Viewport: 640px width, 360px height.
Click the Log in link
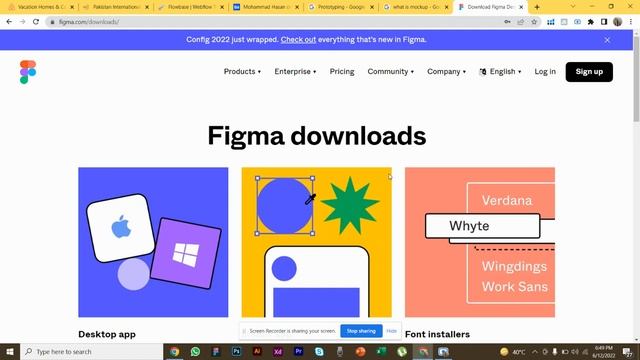tap(545, 71)
